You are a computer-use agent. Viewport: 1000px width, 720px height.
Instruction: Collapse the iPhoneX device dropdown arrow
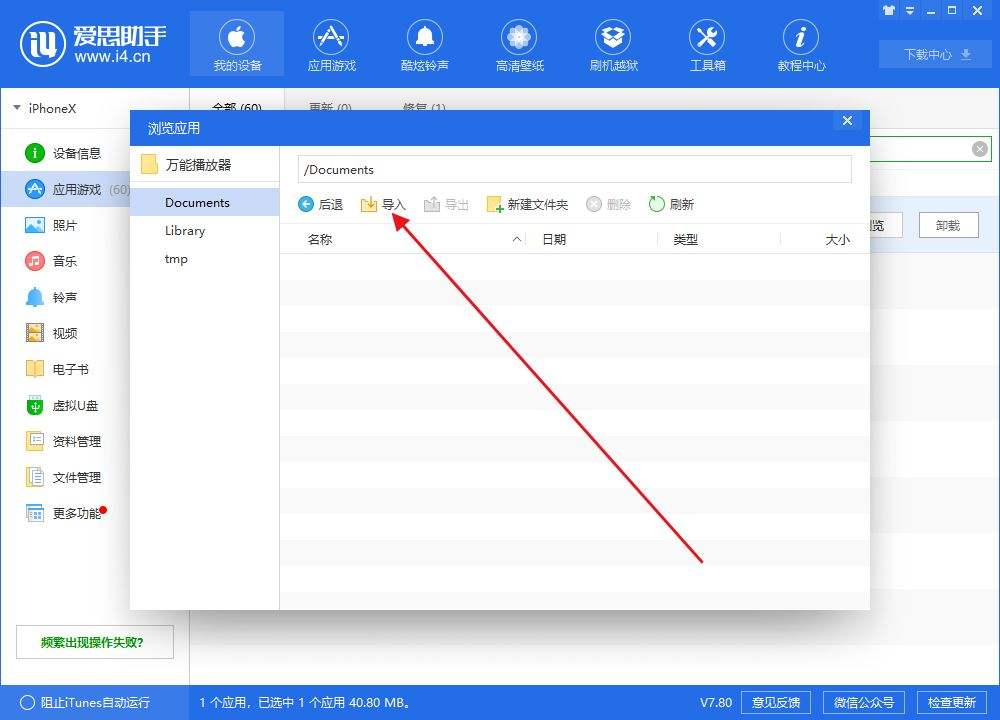pos(17,108)
